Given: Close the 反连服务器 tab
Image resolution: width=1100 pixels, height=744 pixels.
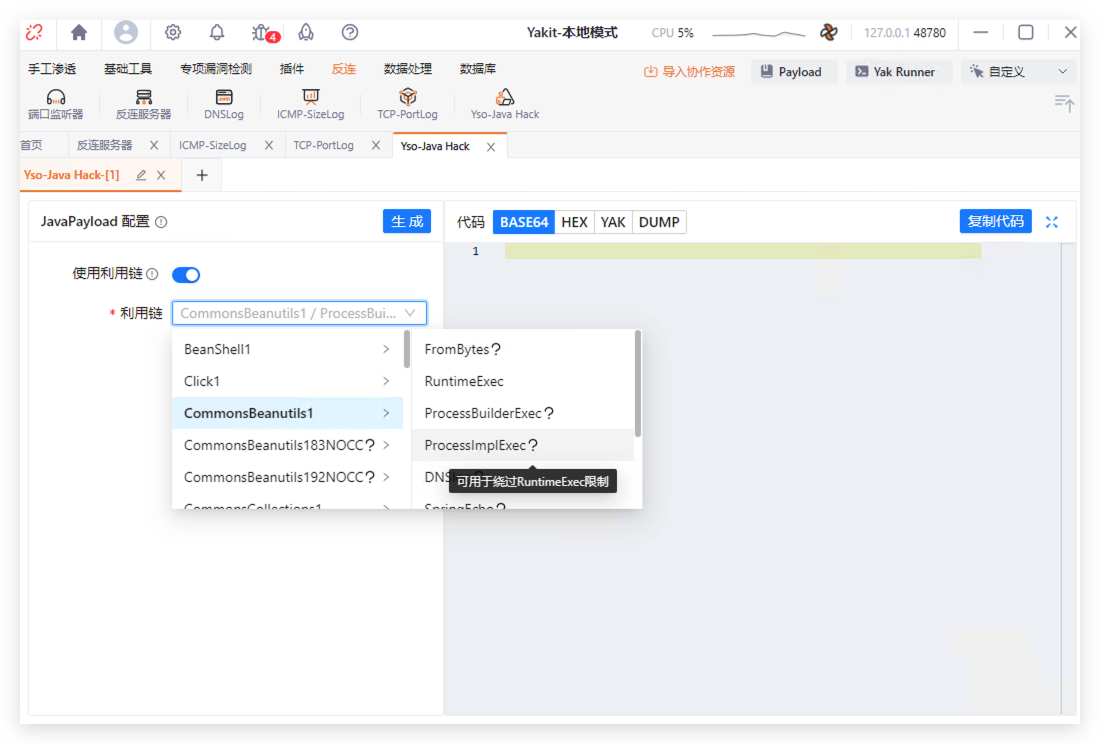Looking at the screenshot, I should coord(154,145).
